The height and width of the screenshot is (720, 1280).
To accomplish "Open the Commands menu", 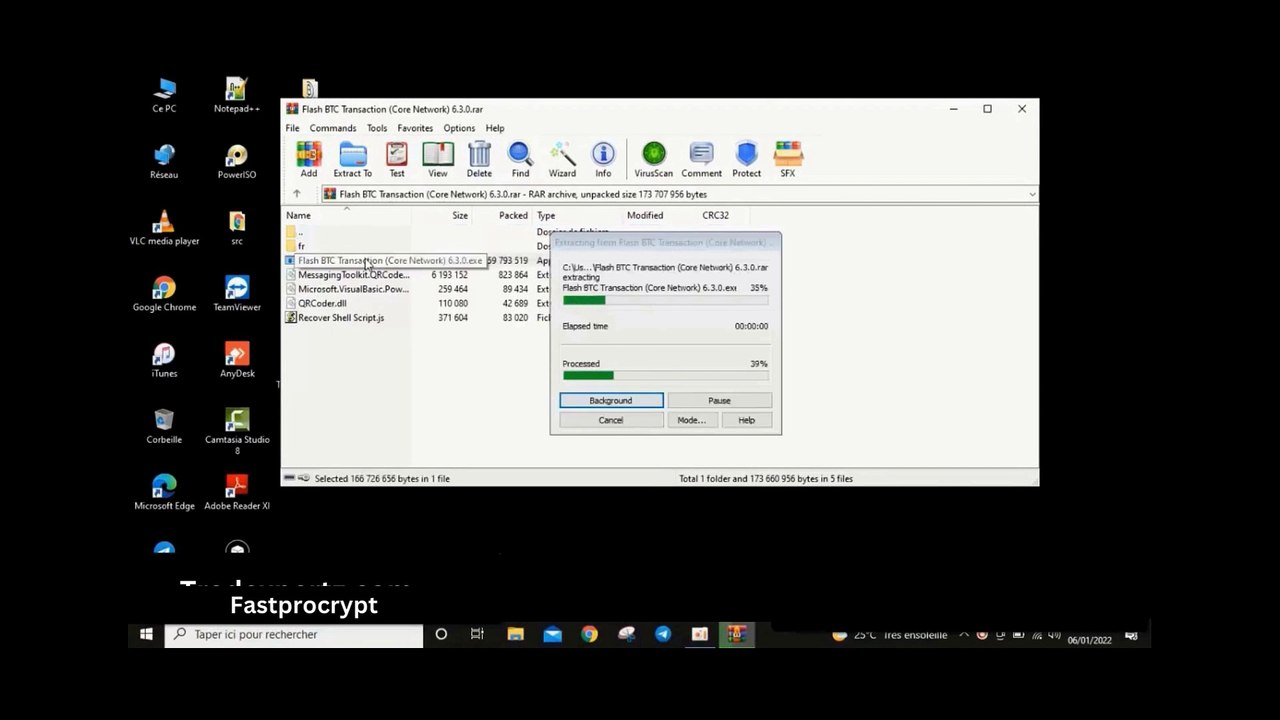I will click(333, 128).
